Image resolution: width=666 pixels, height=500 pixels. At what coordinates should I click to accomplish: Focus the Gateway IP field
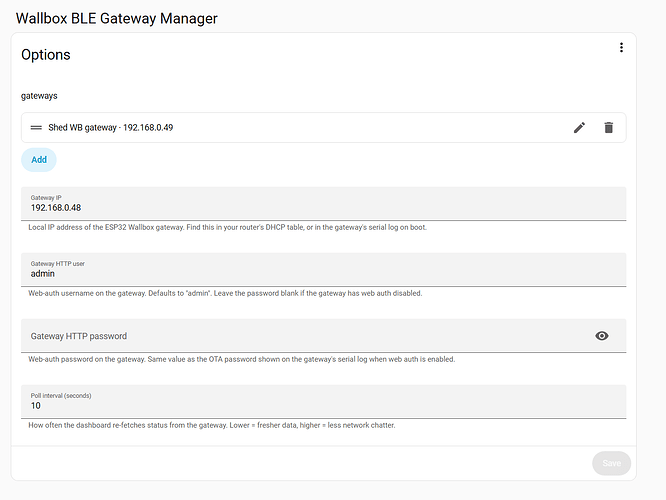click(324, 203)
